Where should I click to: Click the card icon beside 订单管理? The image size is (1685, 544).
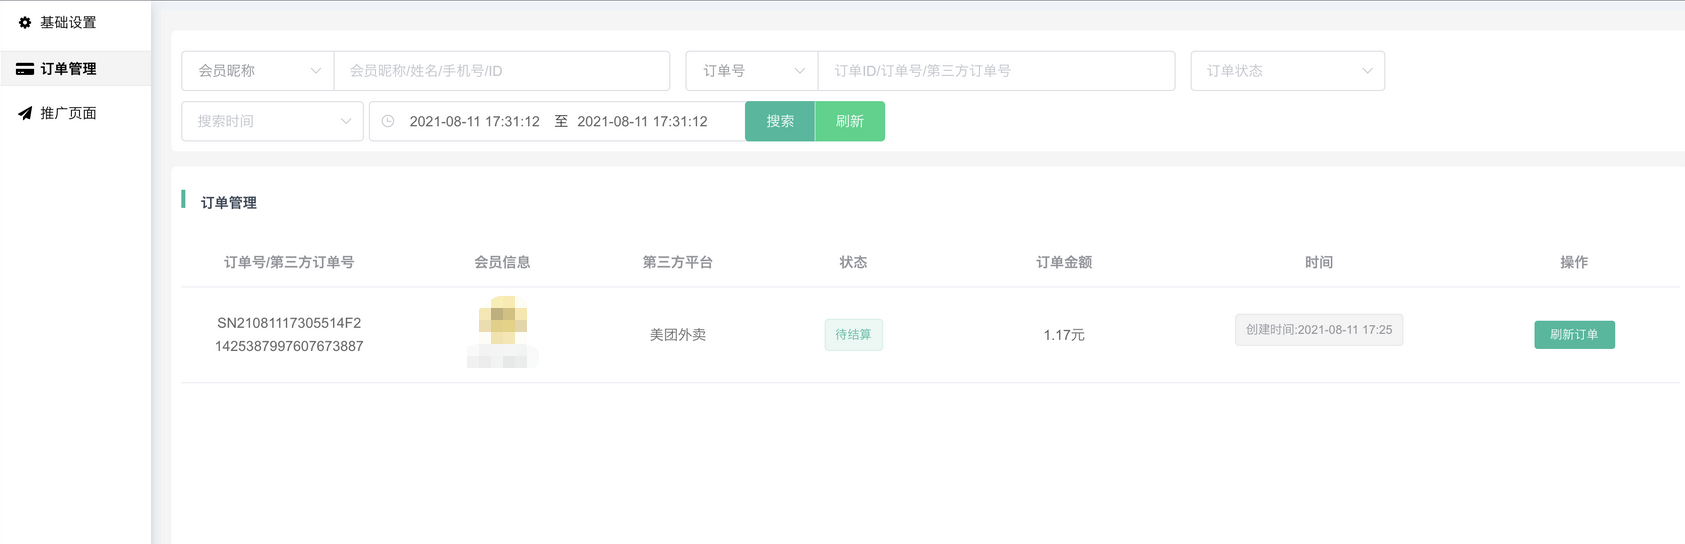coord(25,69)
